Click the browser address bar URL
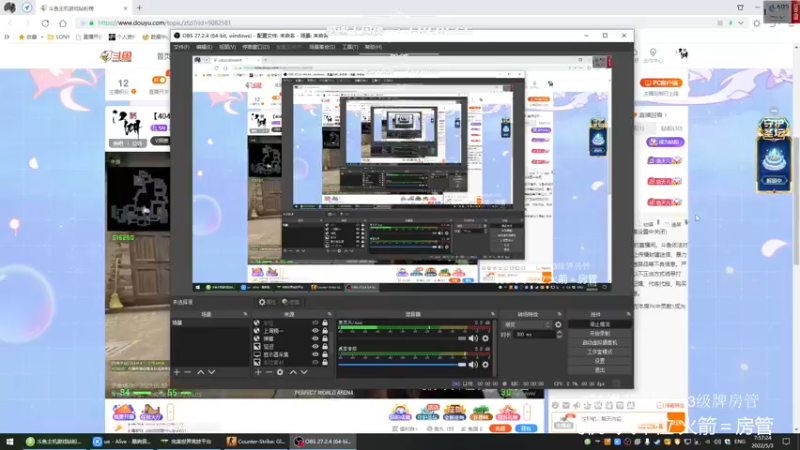Image resolution: width=800 pixels, height=450 pixels. (164, 23)
